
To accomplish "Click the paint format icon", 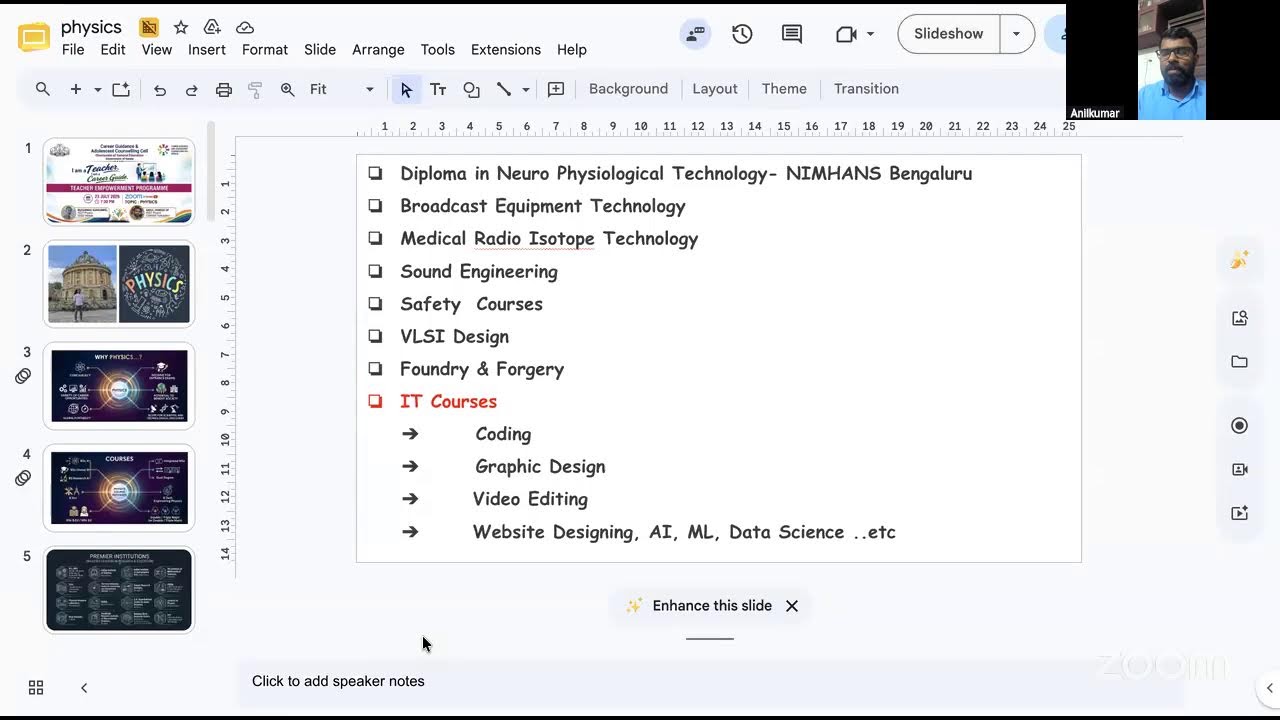I will [255, 89].
